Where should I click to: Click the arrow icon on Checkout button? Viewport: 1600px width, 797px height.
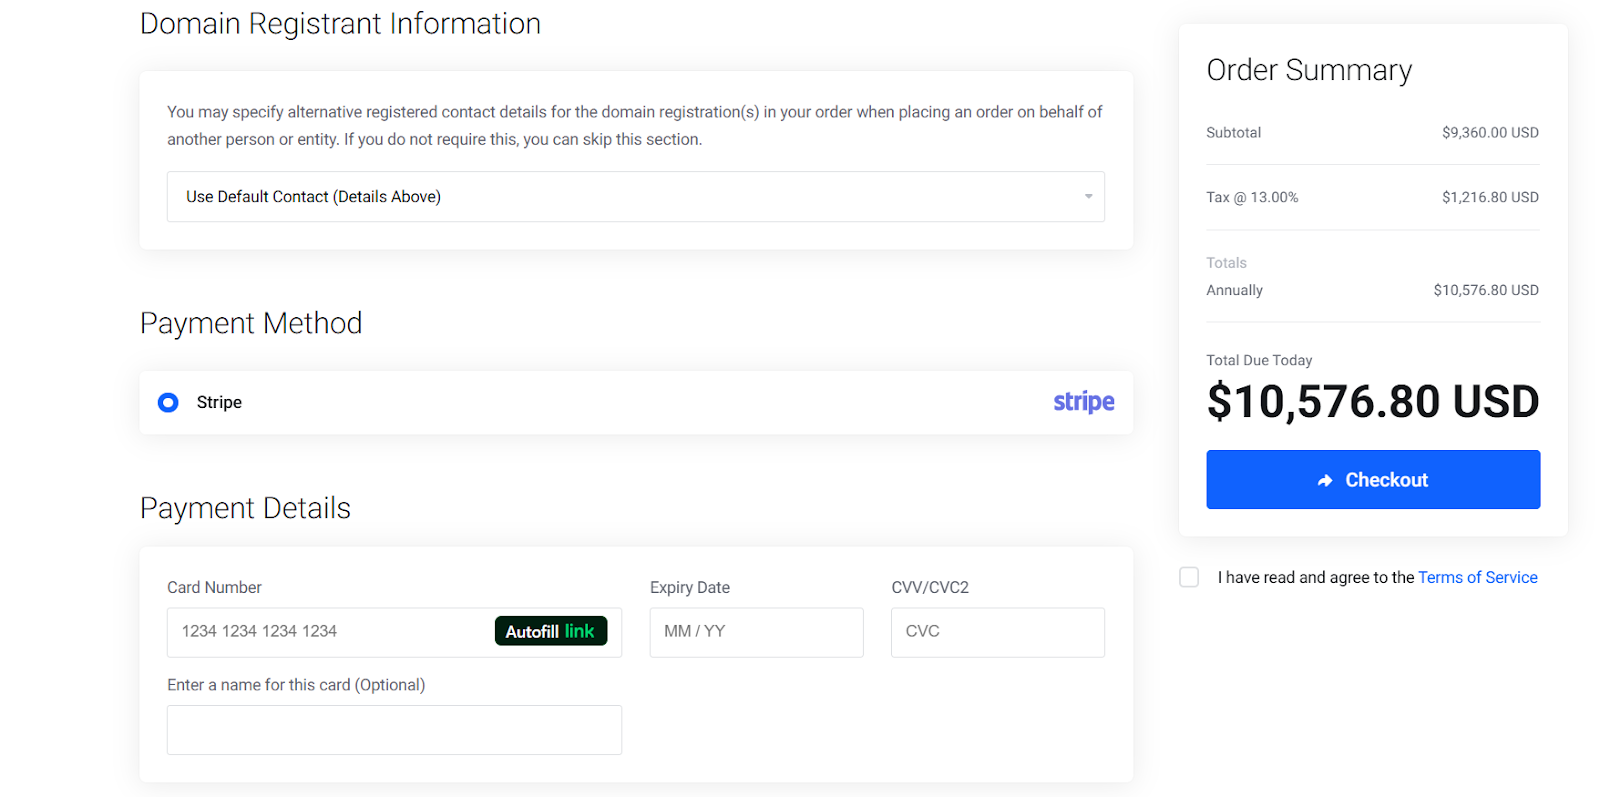(1325, 481)
